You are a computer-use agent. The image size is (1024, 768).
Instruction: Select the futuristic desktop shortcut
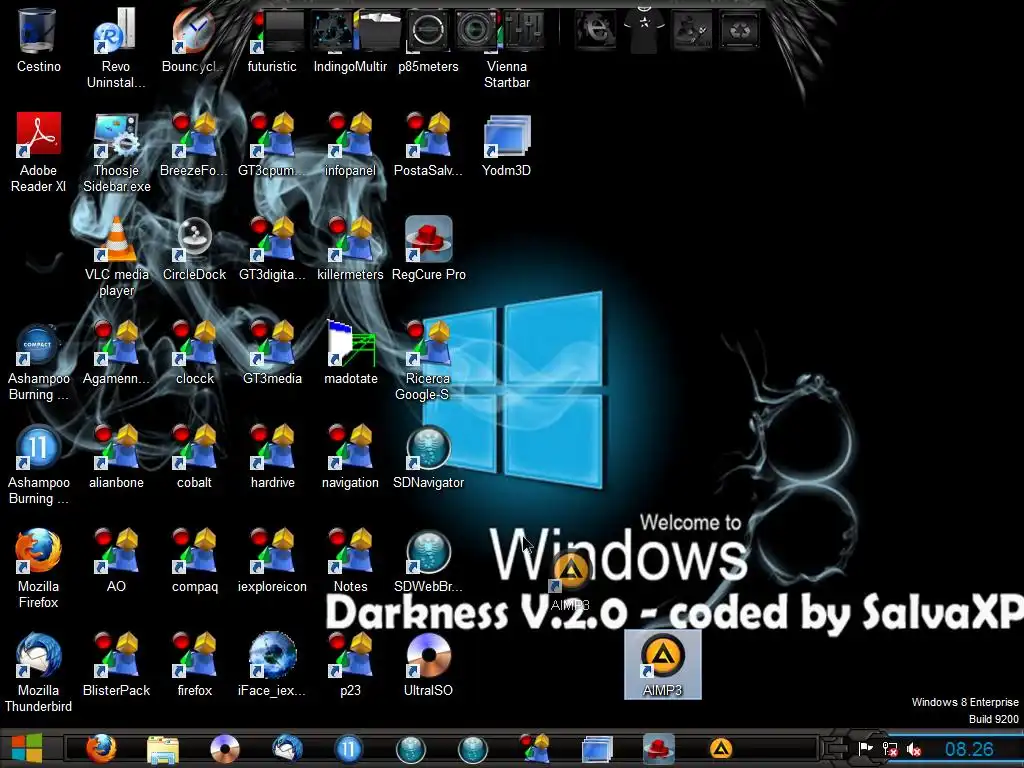[272, 40]
